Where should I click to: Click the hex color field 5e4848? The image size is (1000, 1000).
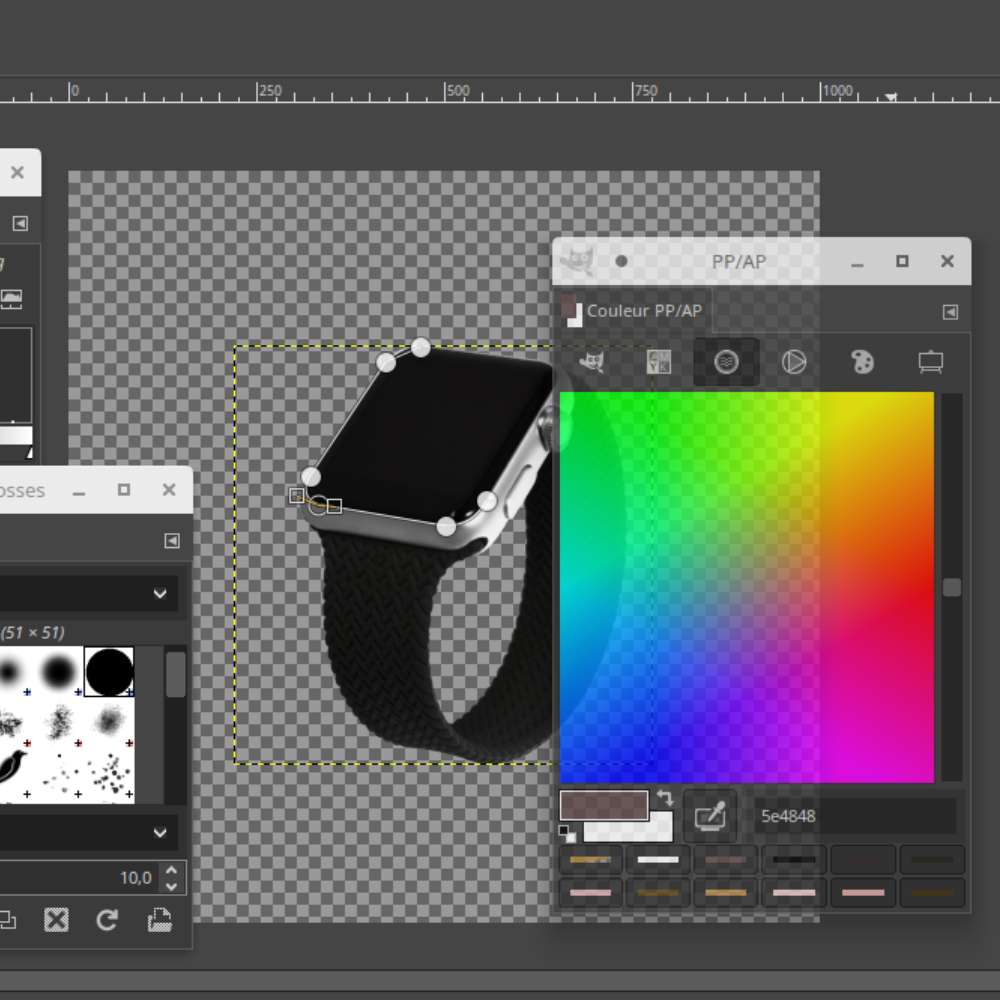click(x=855, y=816)
